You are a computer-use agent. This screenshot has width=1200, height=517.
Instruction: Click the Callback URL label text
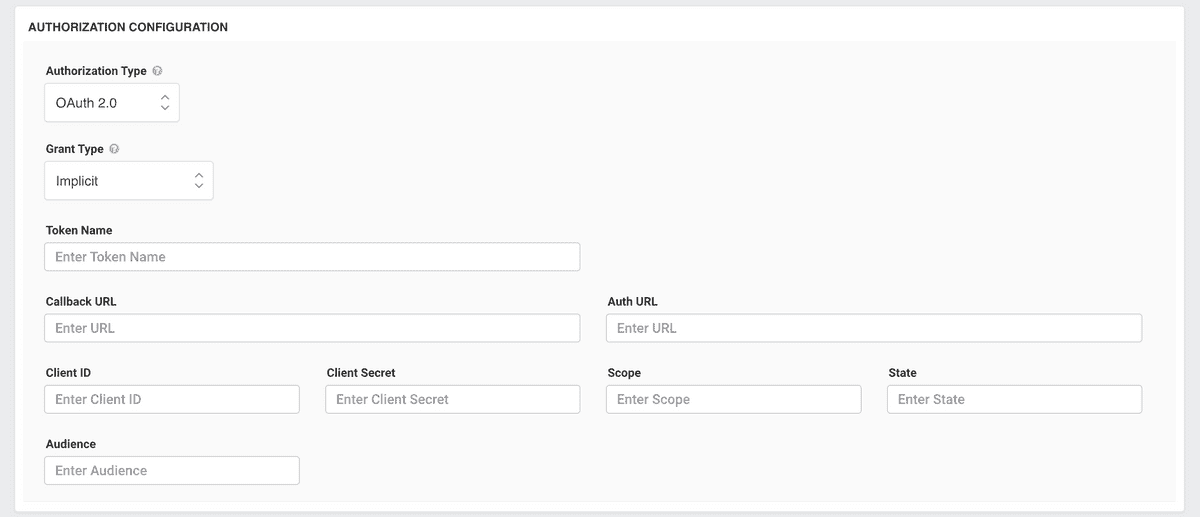click(x=81, y=302)
